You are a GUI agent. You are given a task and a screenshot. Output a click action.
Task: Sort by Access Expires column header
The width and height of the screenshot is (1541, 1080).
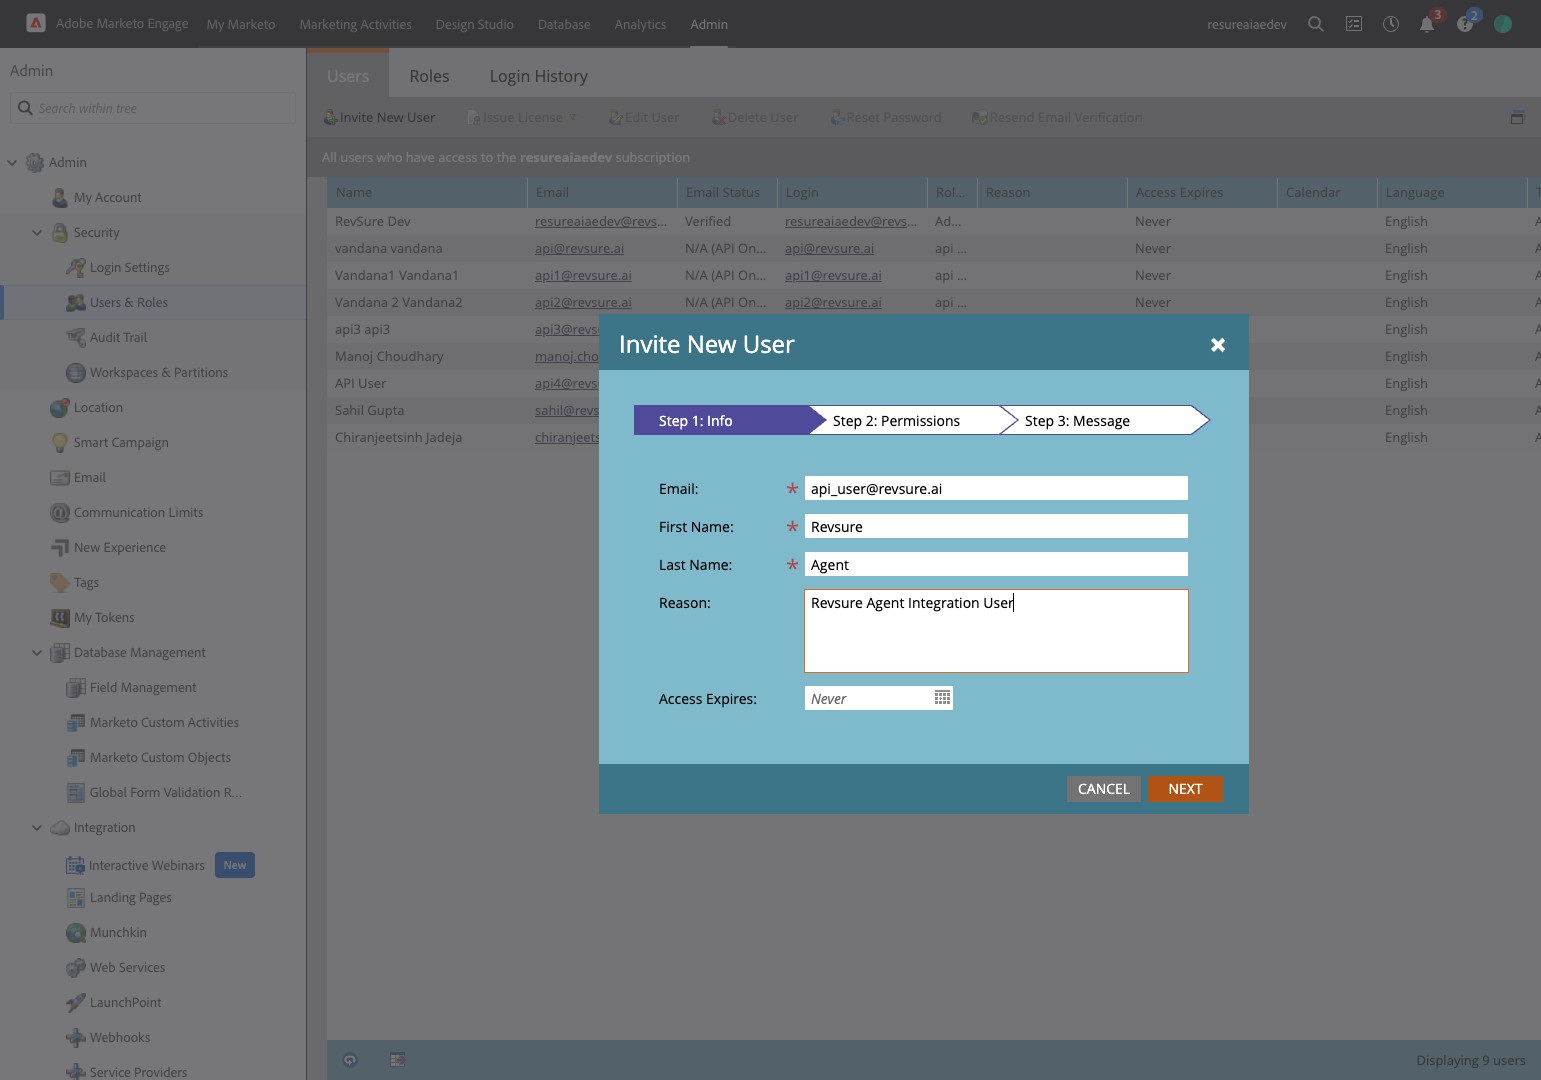click(x=1202, y=193)
